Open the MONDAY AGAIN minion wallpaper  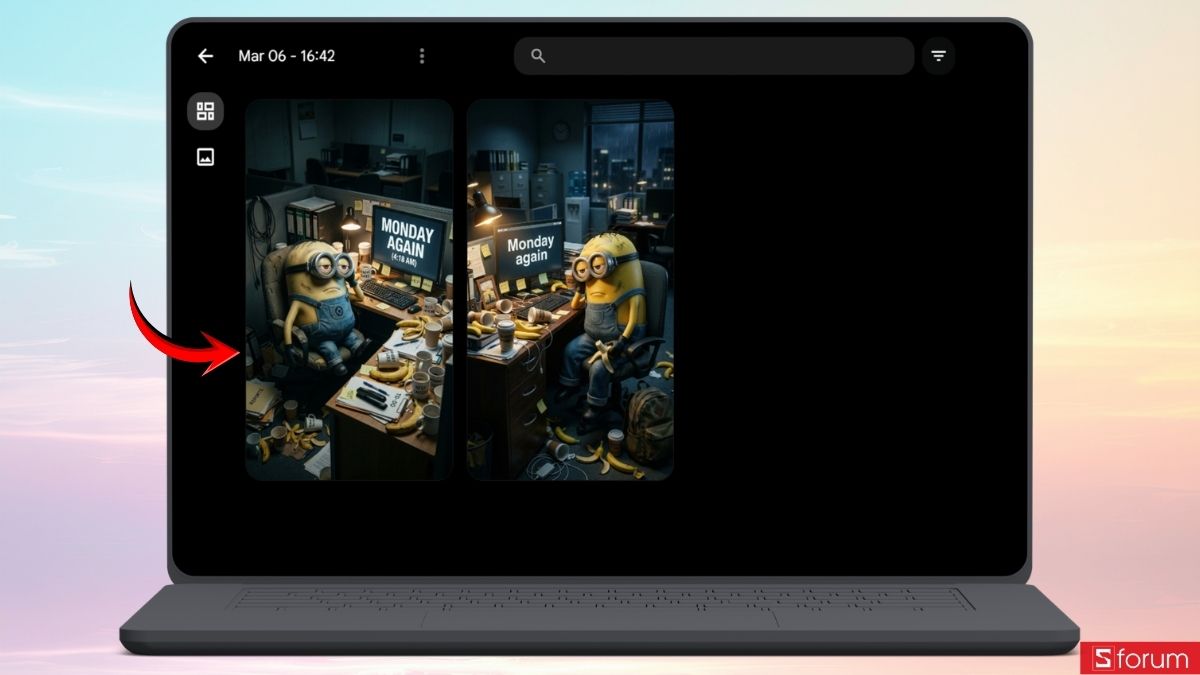click(x=348, y=290)
